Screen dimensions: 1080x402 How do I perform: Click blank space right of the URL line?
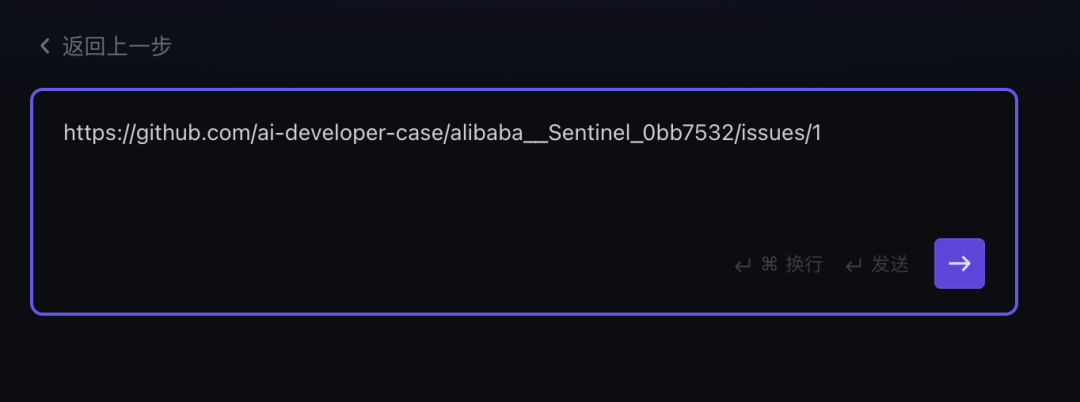[x=909, y=133]
